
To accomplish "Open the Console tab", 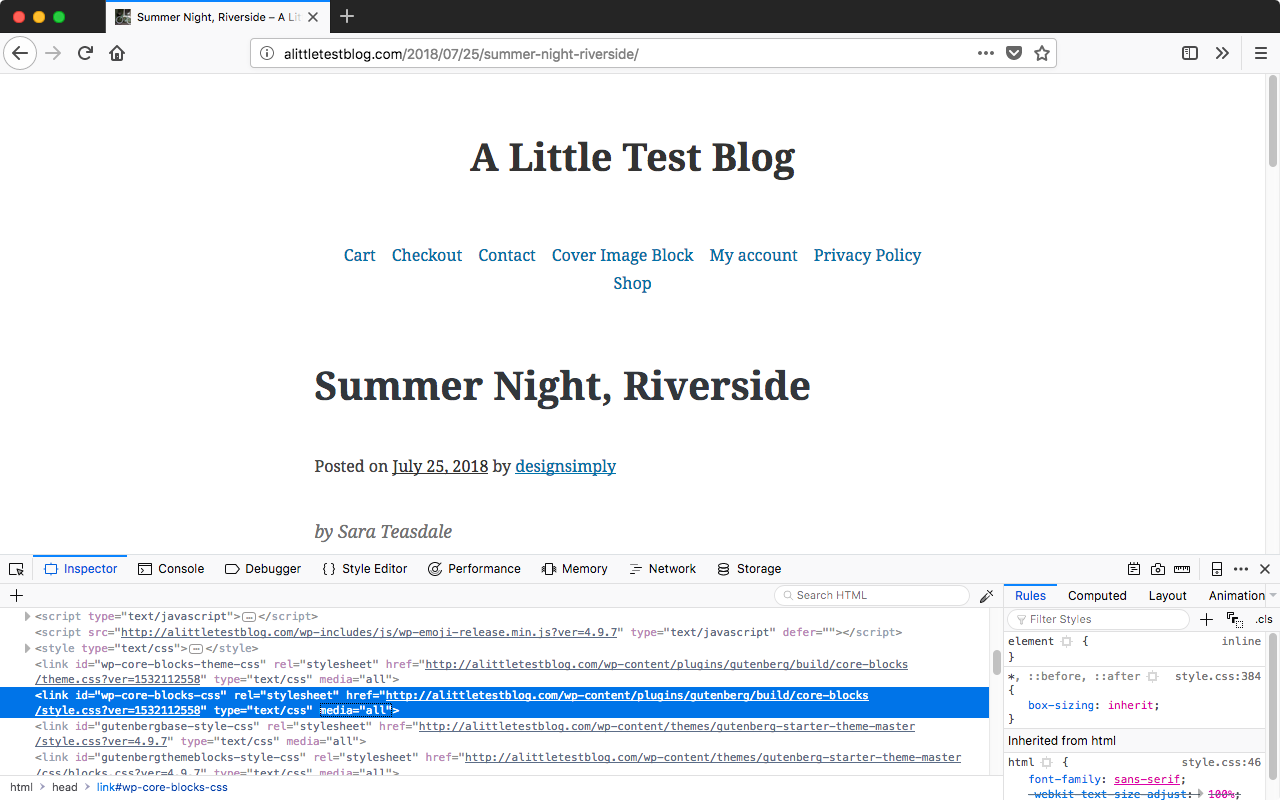I will 171,569.
